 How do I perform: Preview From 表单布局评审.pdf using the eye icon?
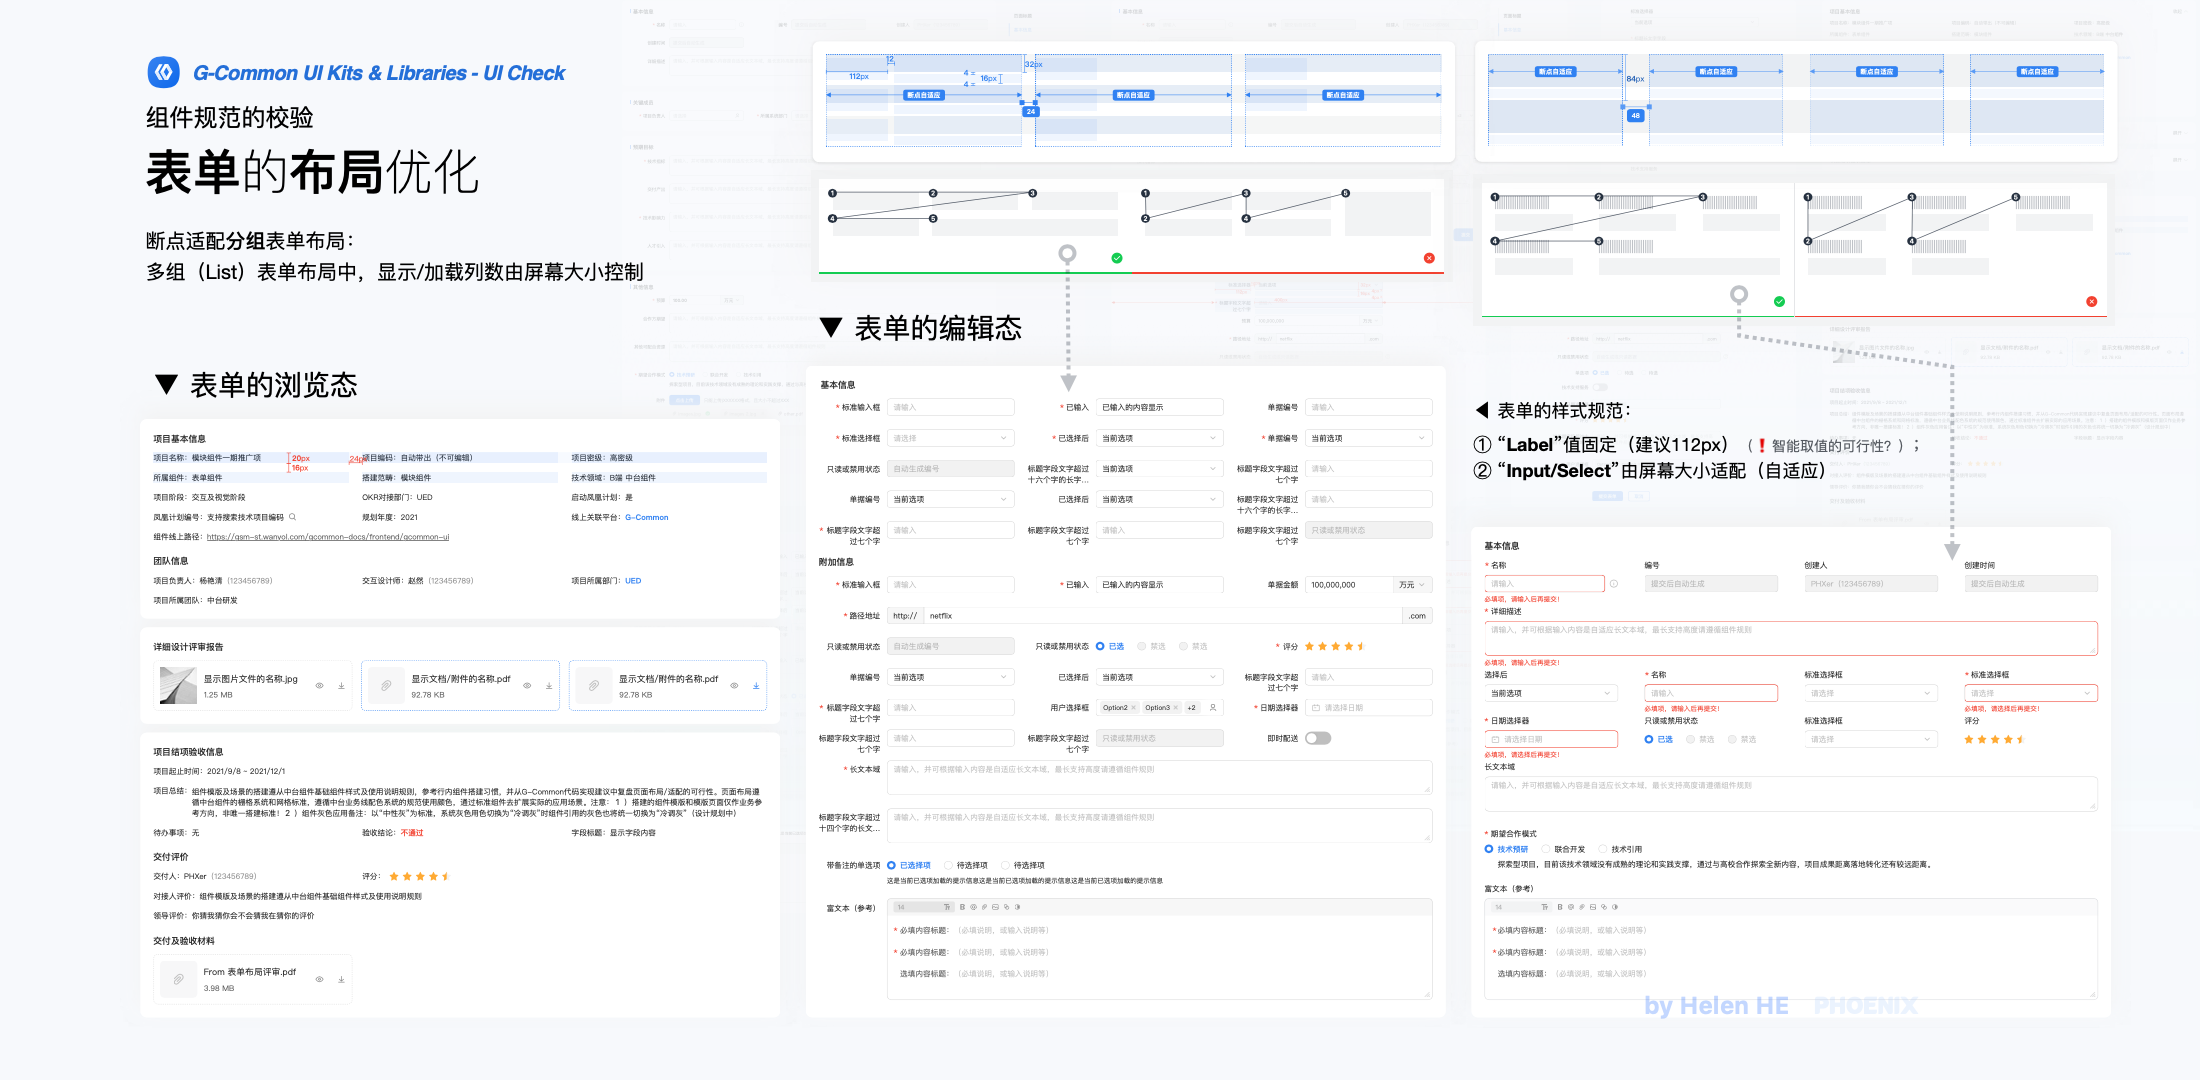point(321,979)
